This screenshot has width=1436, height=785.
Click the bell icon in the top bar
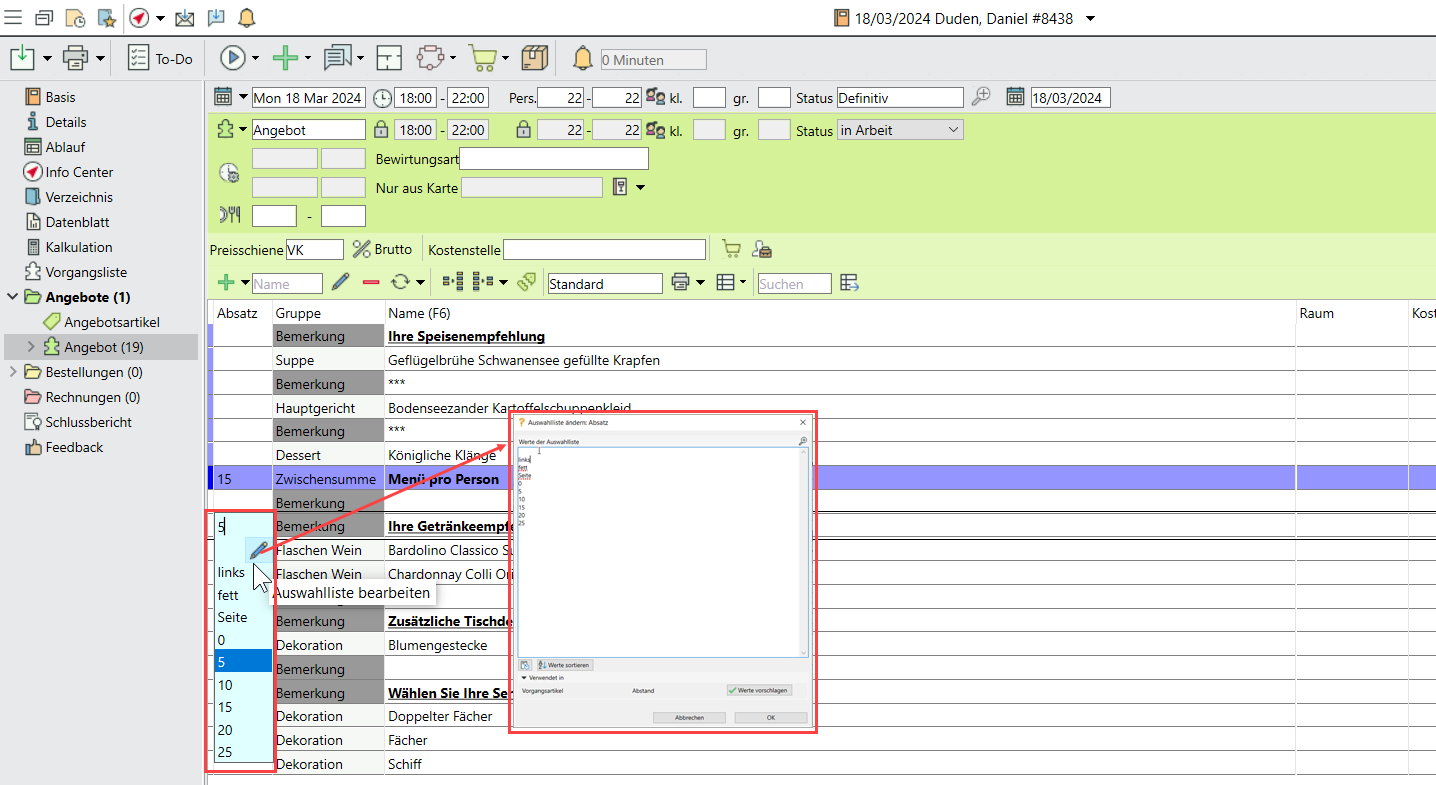click(246, 18)
